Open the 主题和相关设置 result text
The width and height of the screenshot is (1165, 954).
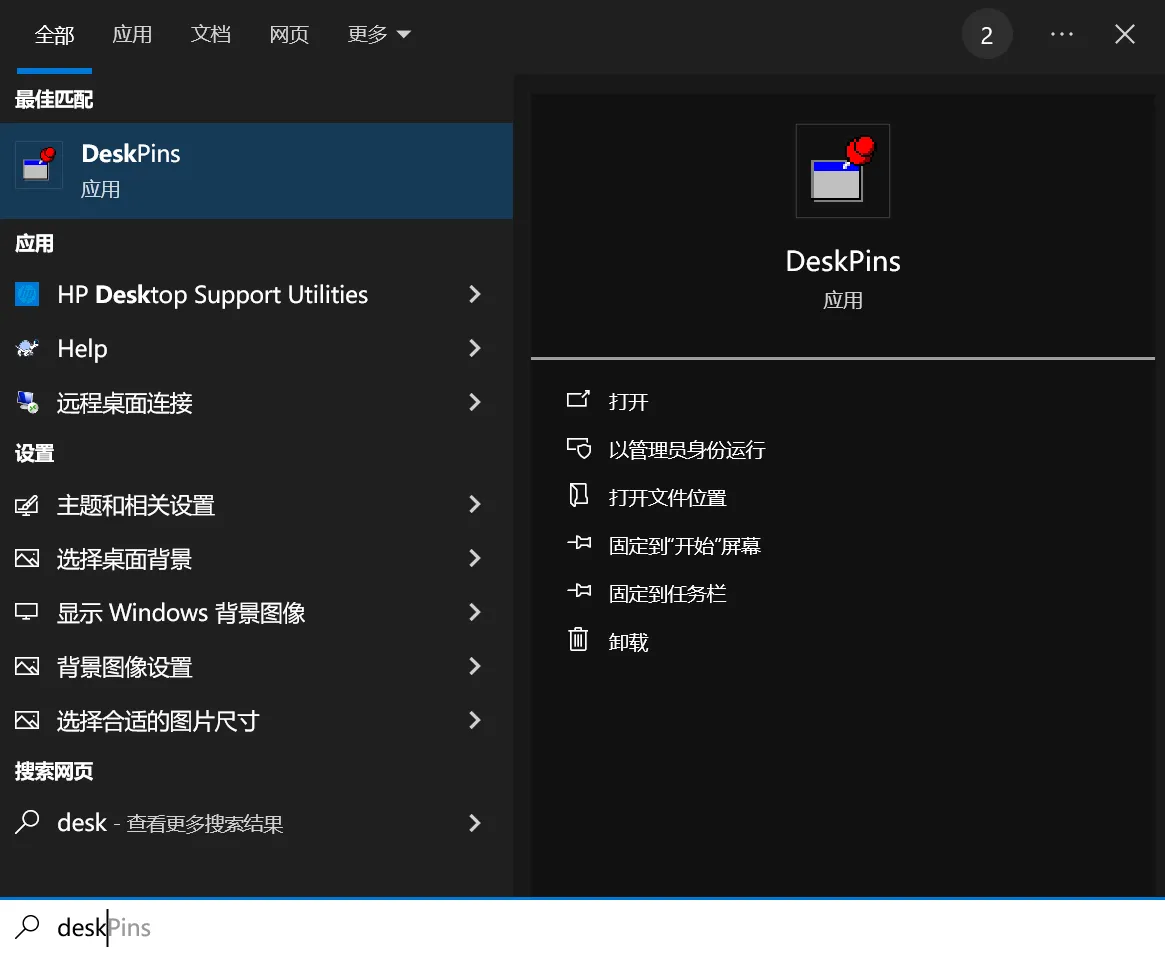tap(136, 505)
